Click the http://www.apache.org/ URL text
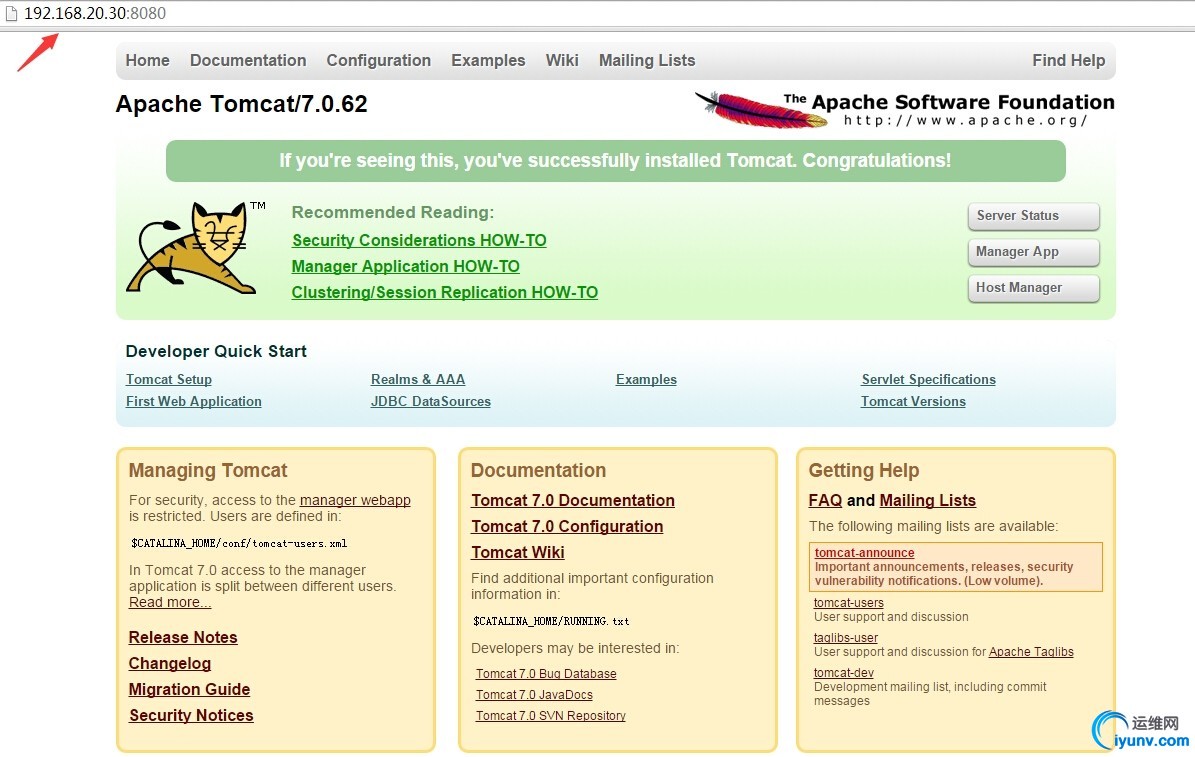 (965, 120)
